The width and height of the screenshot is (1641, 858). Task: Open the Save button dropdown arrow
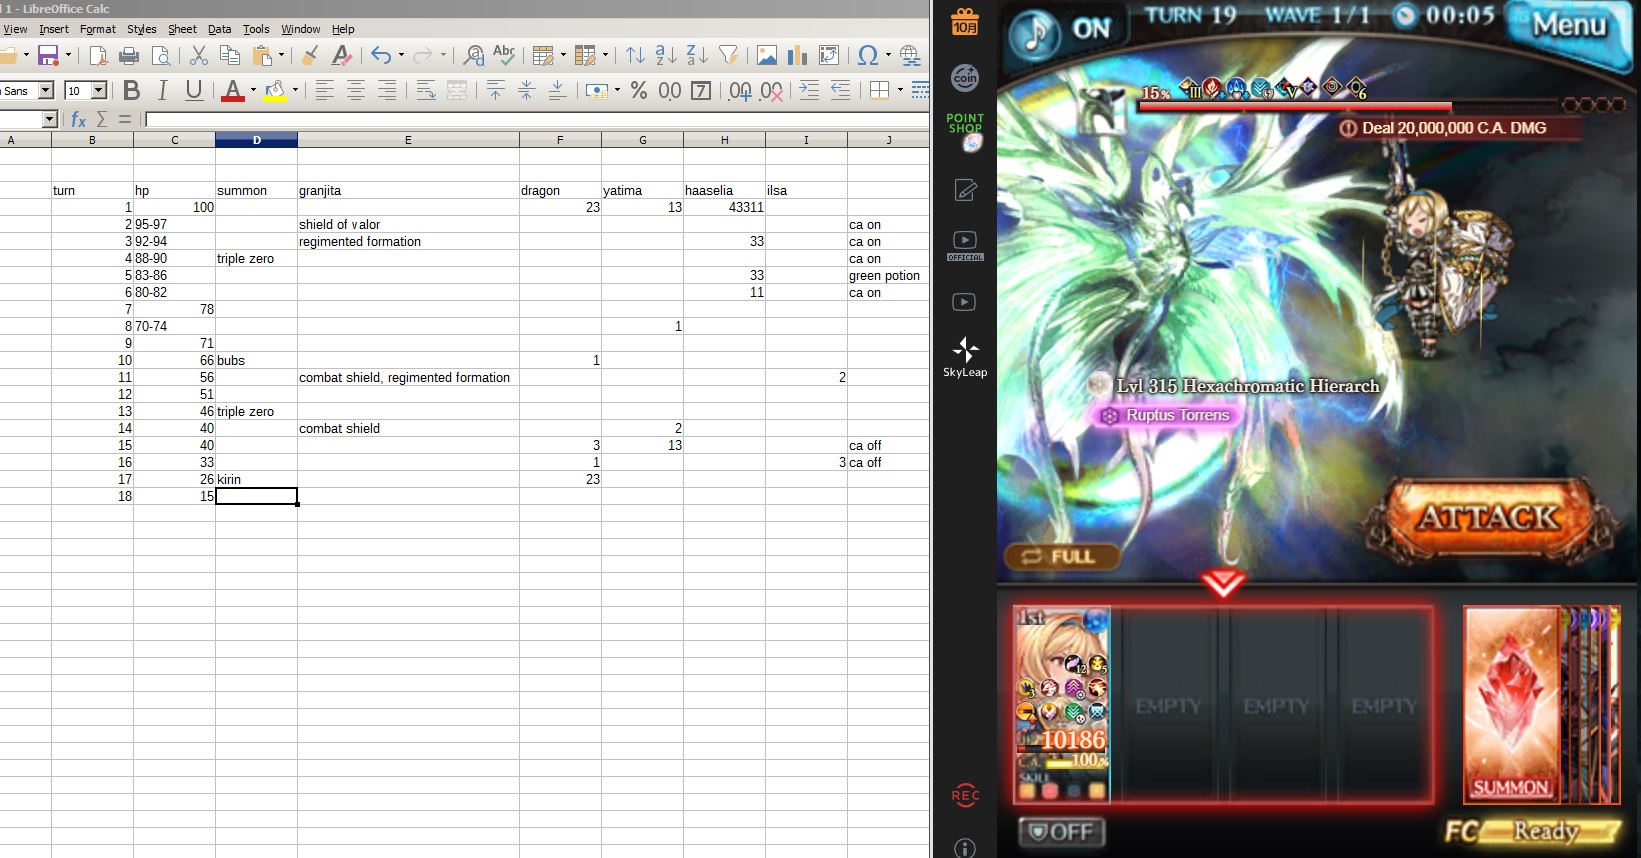tap(68, 56)
